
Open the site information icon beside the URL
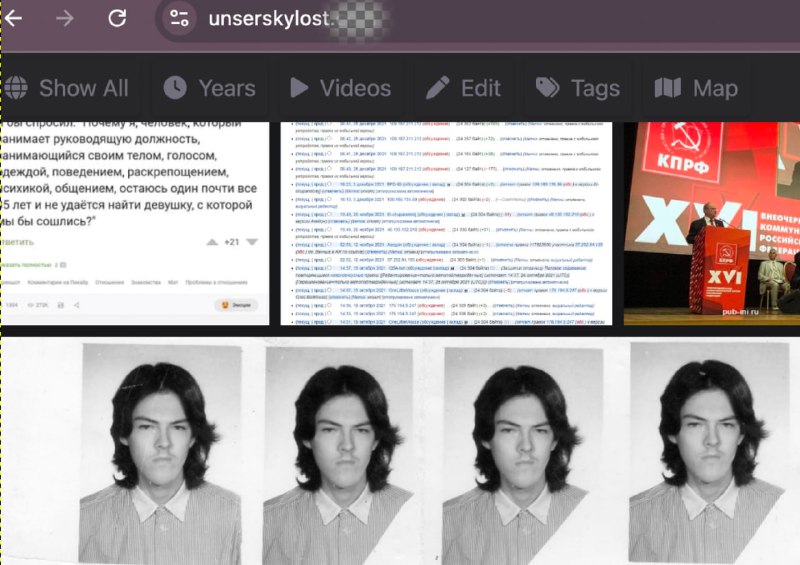pos(179,18)
